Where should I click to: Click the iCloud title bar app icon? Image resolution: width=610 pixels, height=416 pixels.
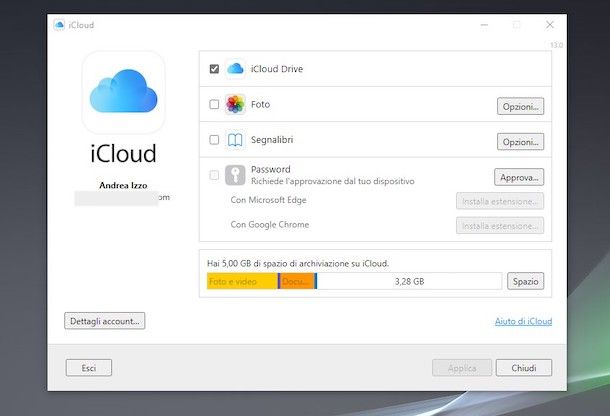pos(59,25)
